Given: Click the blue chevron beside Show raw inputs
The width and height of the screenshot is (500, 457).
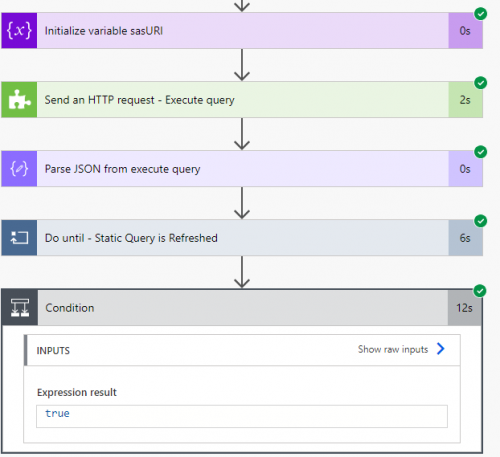Looking at the screenshot, I should (x=441, y=349).
